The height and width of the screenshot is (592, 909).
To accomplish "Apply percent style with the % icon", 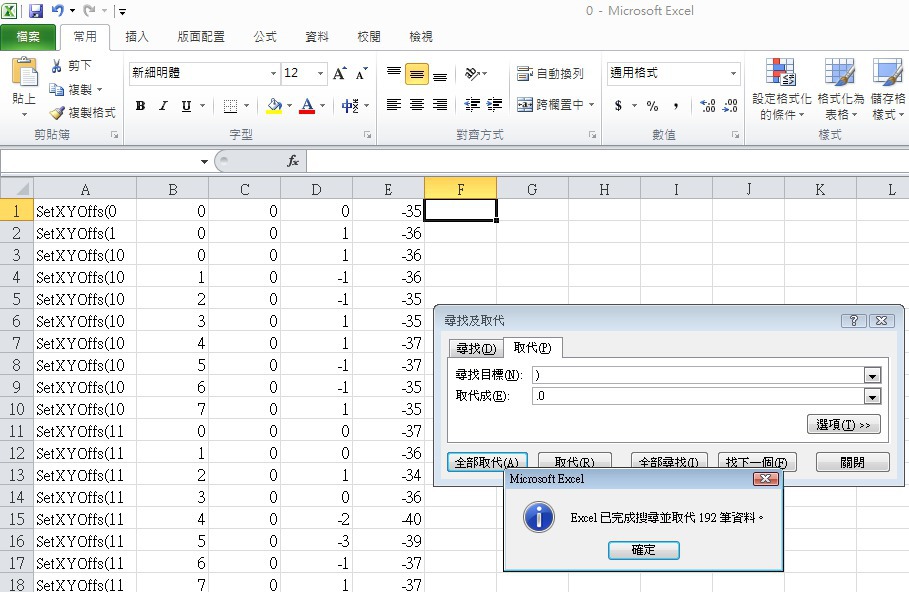I will [x=652, y=106].
